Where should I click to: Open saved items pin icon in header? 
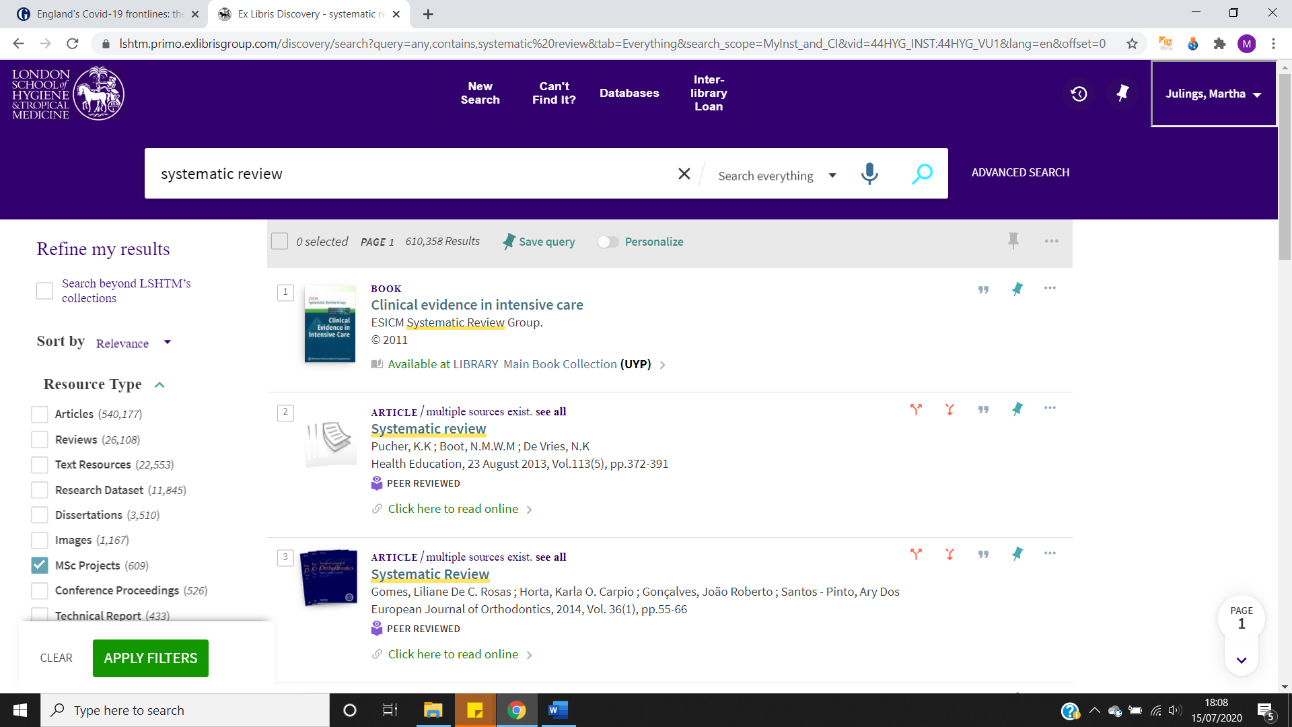pyautogui.click(x=1122, y=93)
